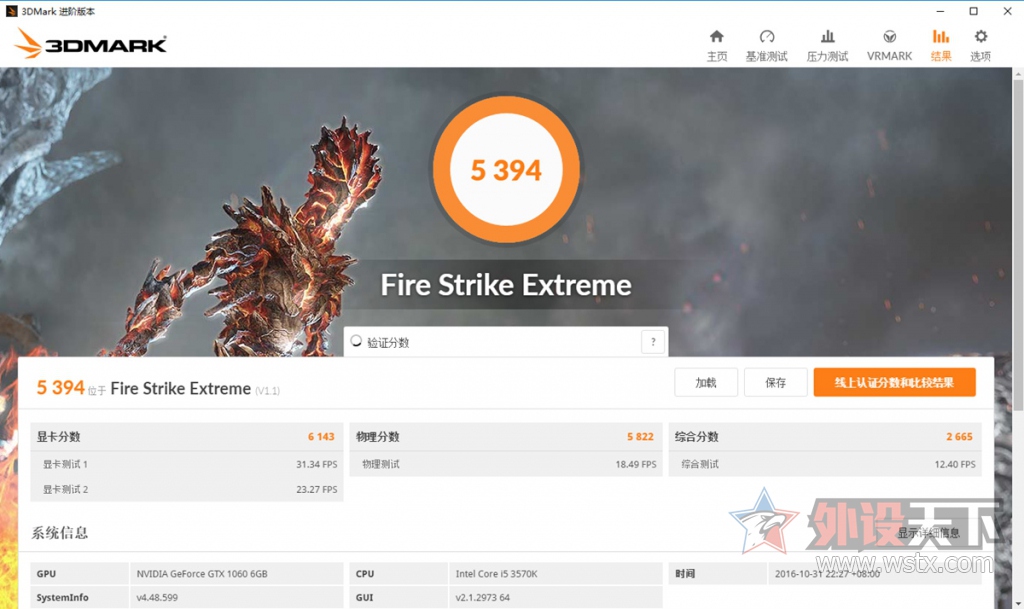Click the 系统信息 section heading

click(x=59, y=533)
